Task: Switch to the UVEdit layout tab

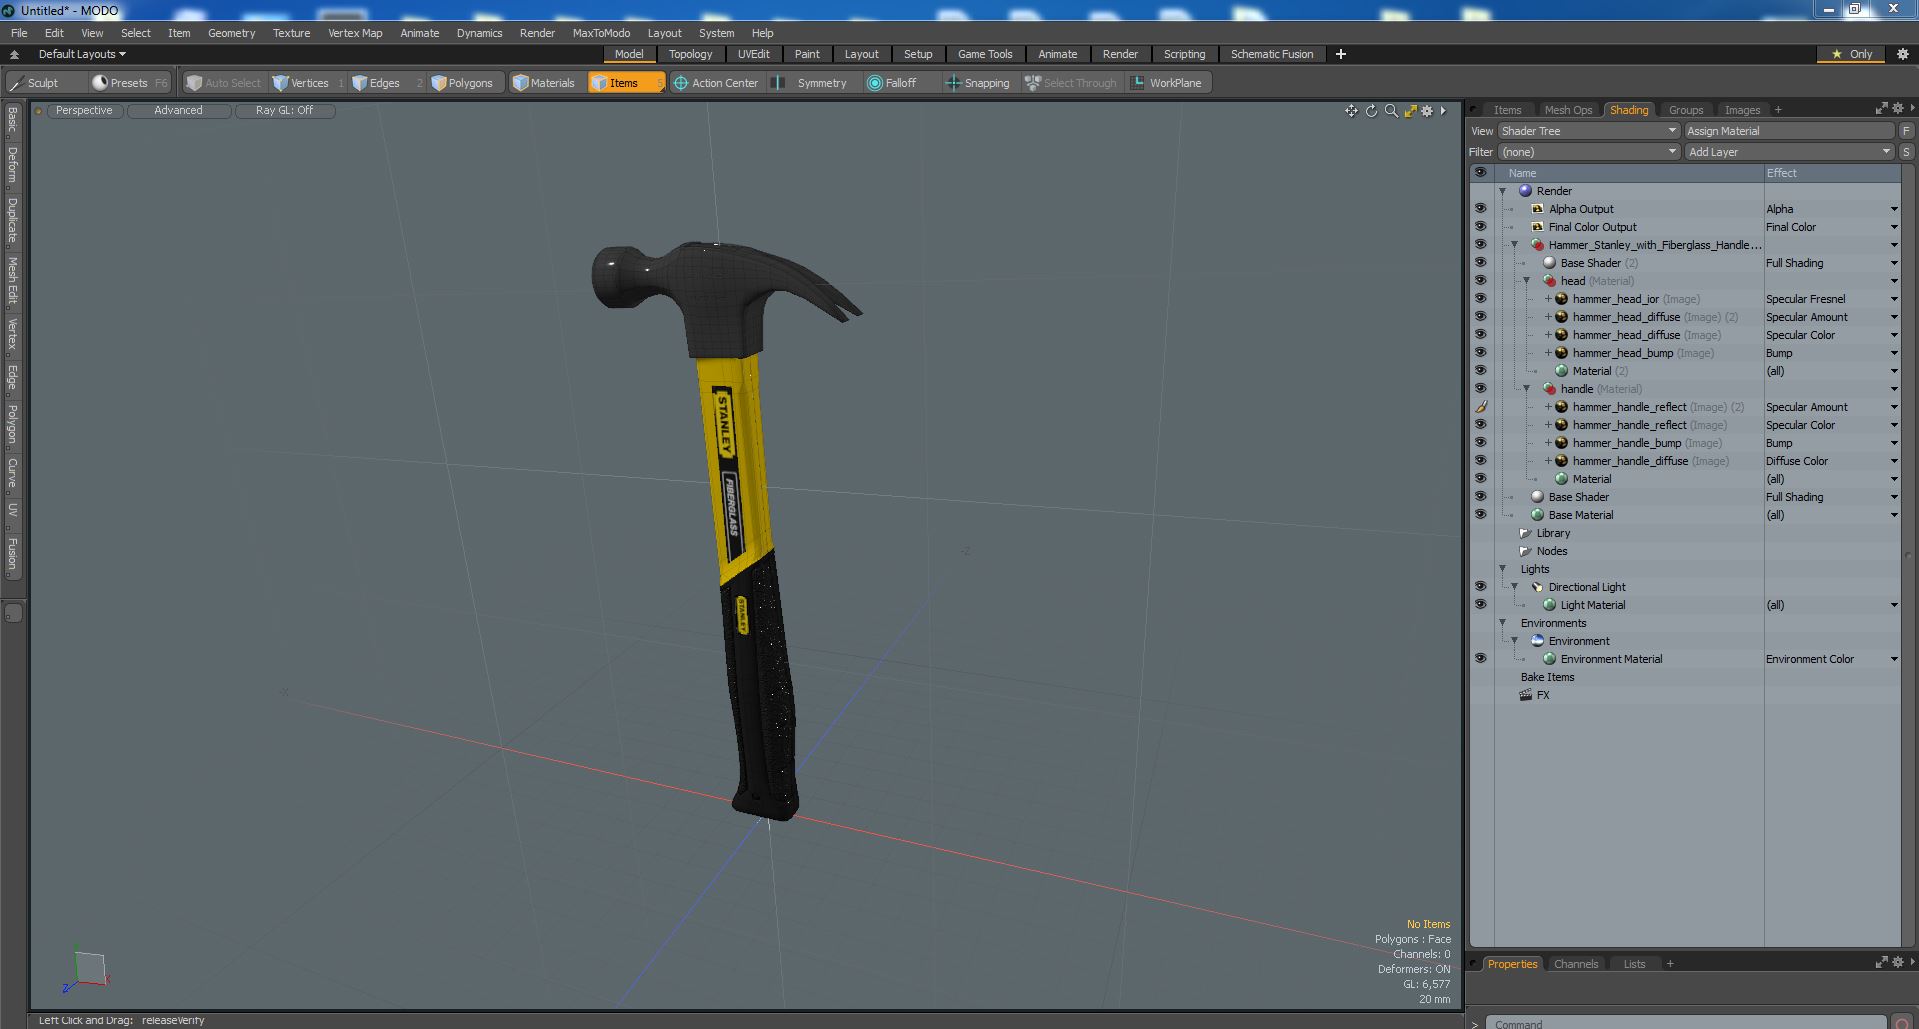Action: coord(753,54)
